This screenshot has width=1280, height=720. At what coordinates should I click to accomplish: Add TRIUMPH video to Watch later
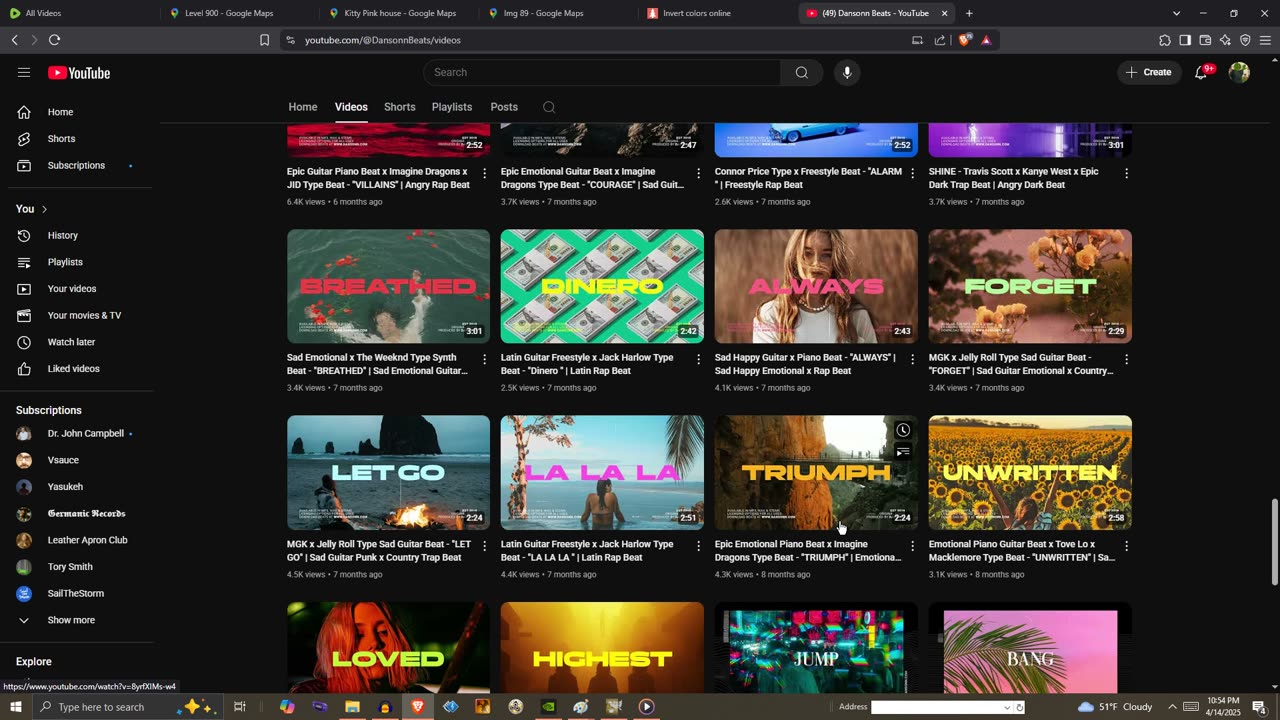point(903,430)
